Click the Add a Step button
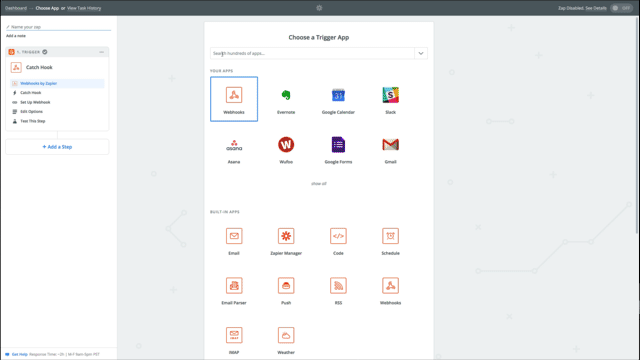Screen dimensions: 640x360 tap(57, 147)
